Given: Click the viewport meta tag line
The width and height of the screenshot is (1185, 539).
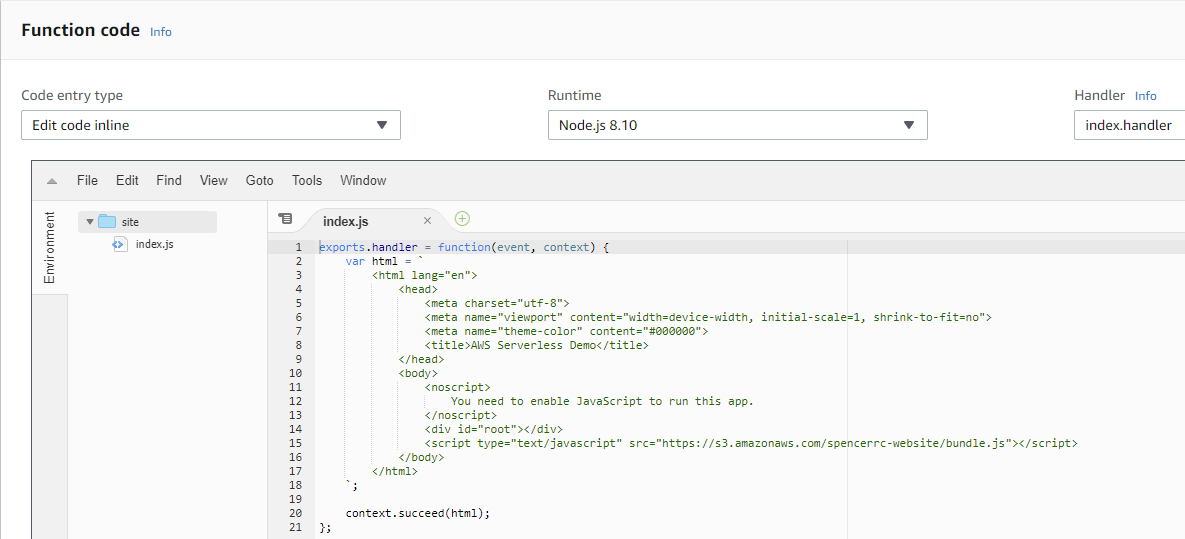Looking at the screenshot, I should (708, 317).
